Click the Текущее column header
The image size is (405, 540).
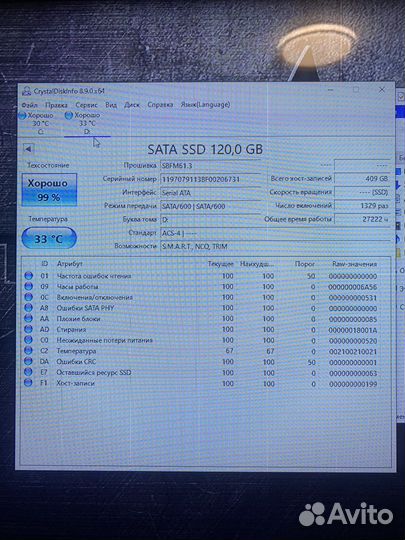click(x=220, y=264)
